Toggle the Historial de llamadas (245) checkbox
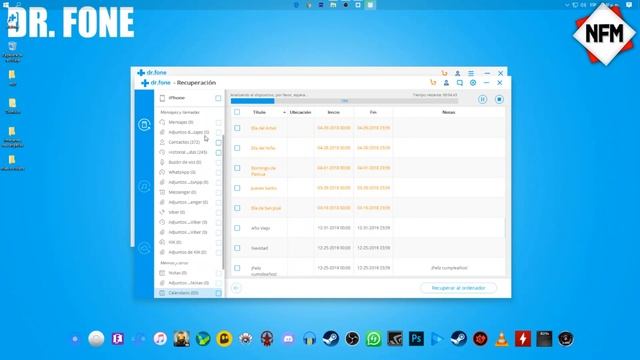This screenshot has width=640, height=360. pos(218,152)
